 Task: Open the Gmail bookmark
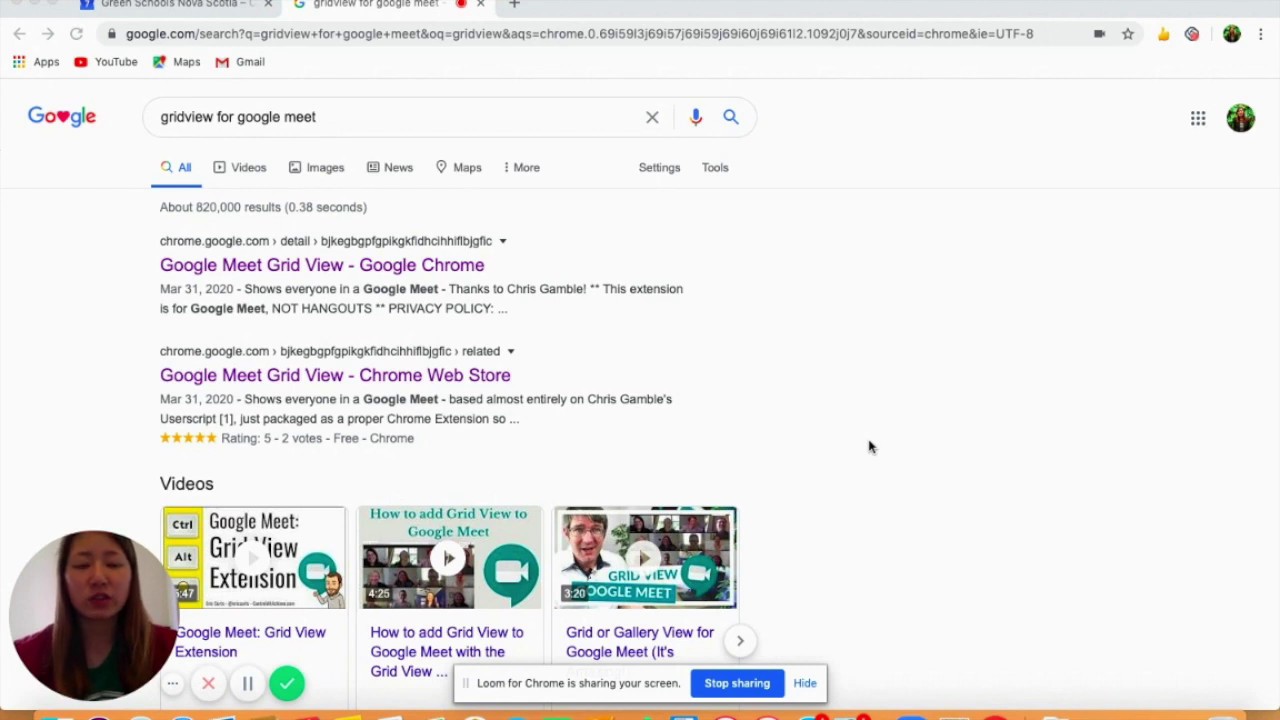(240, 62)
